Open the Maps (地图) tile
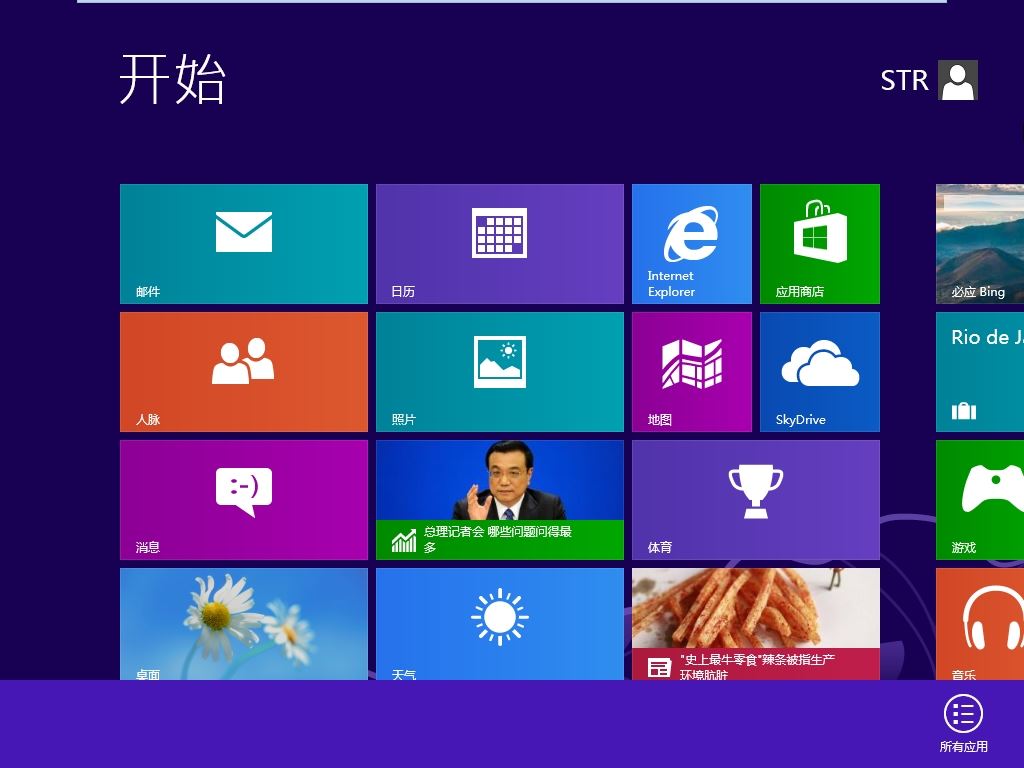1024x768 pixels. point(692,372)
